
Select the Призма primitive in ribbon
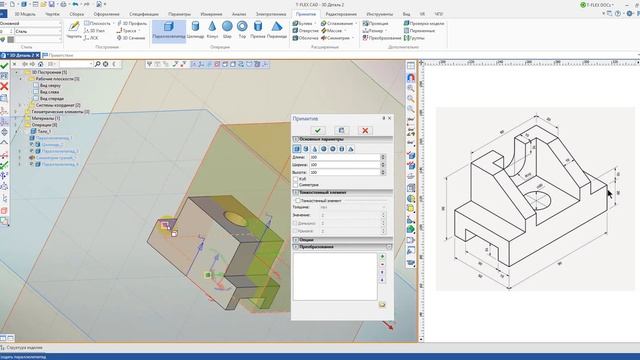pos(258,31)
